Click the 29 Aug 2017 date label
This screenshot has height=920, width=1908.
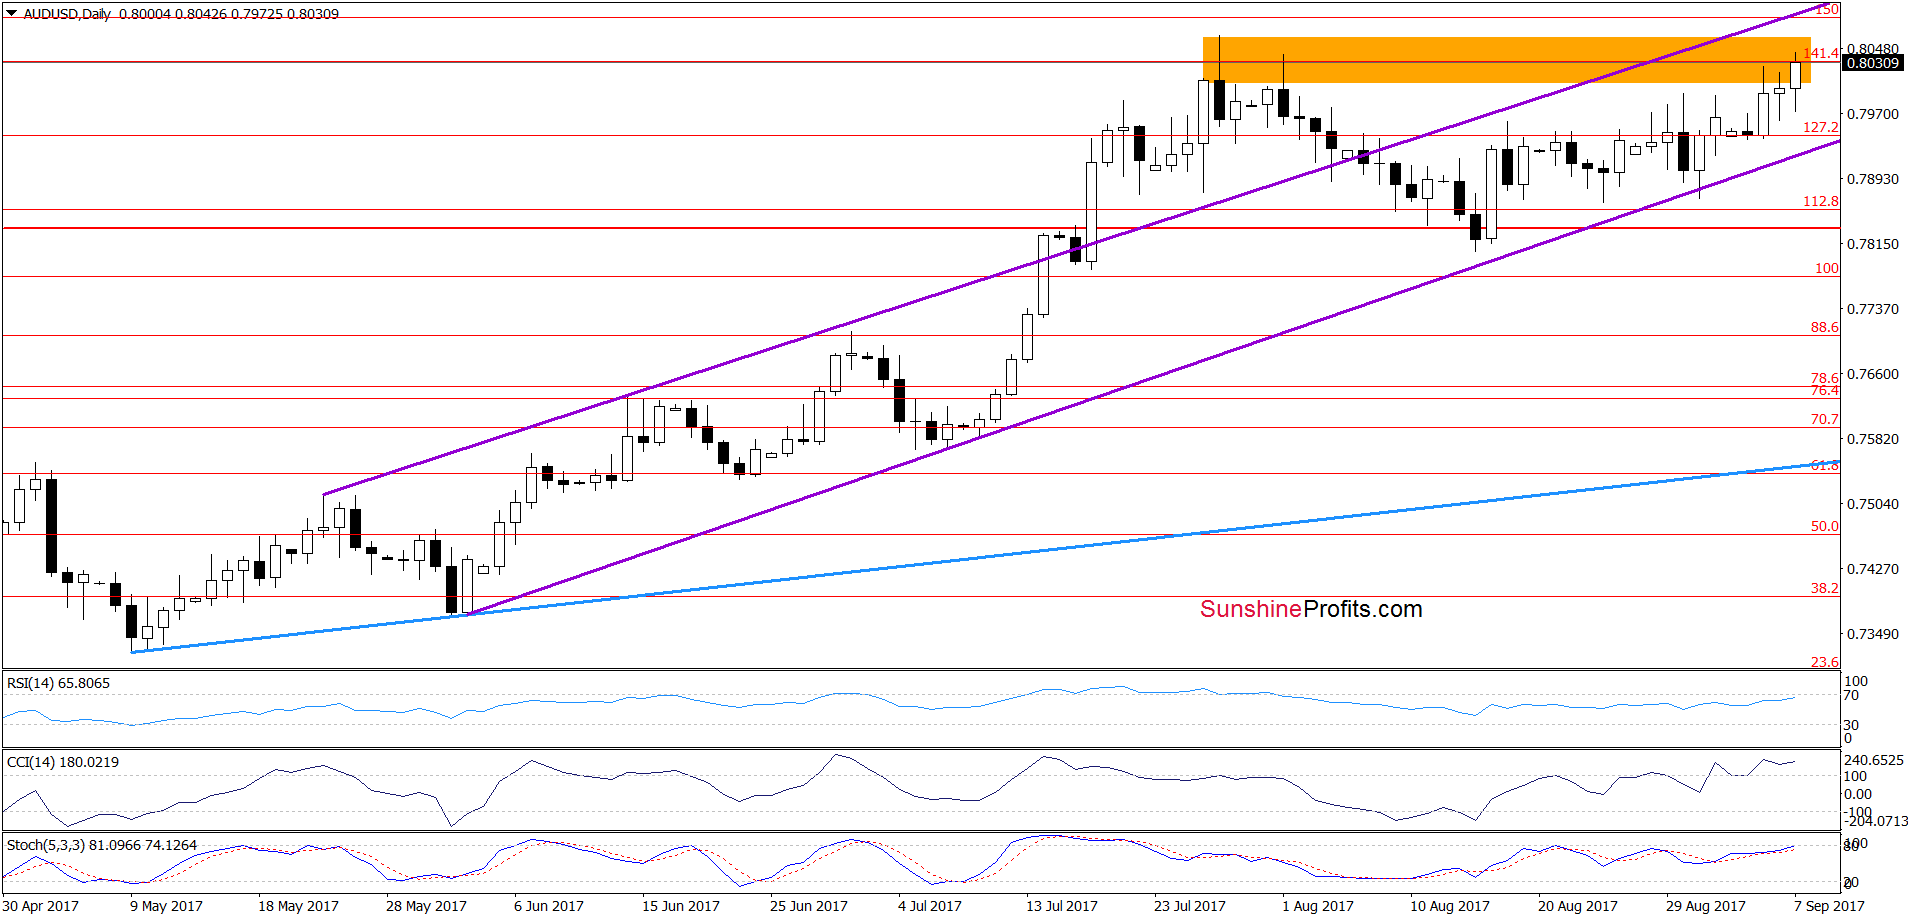[x=1706, y=906]
